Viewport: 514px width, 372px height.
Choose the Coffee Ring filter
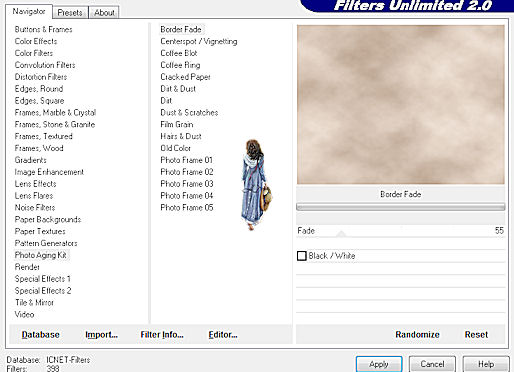(180, 65)
